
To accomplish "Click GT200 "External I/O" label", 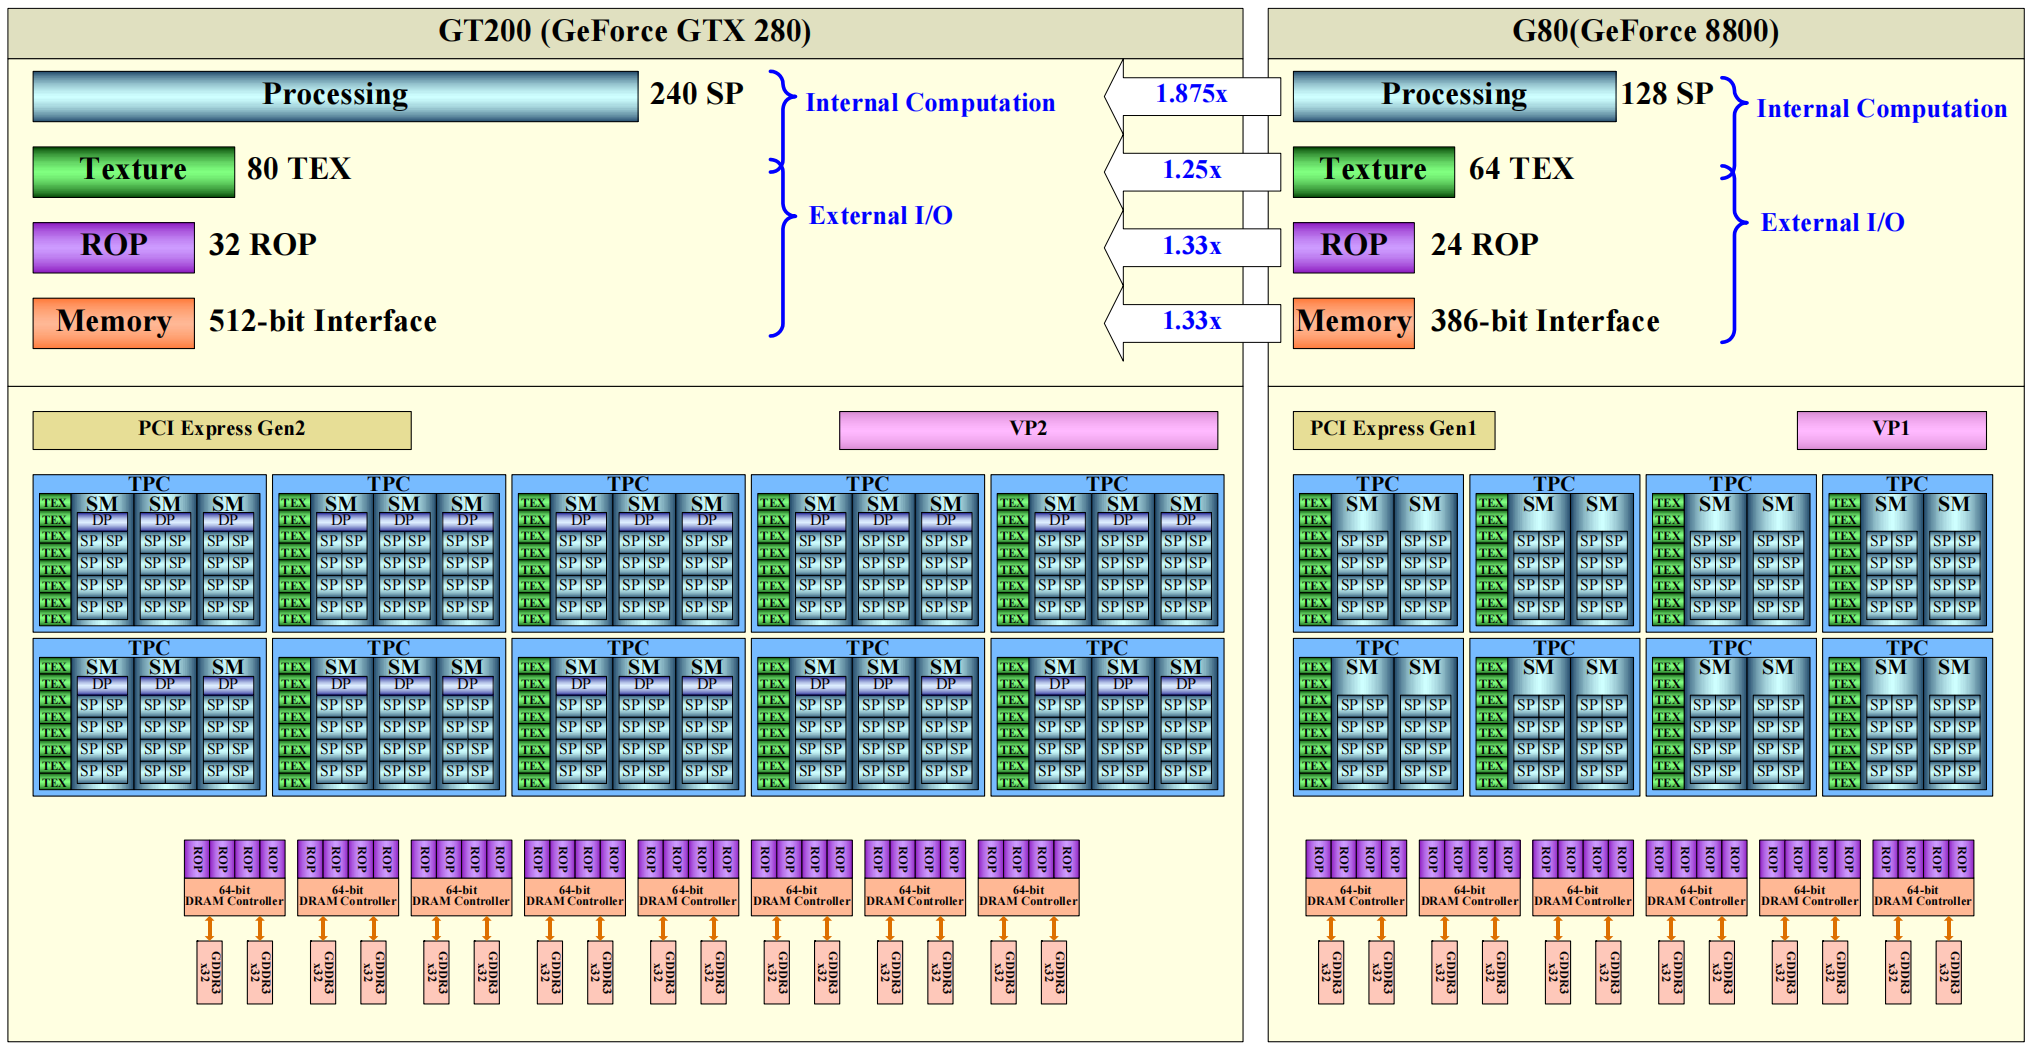I will [881, 216].
